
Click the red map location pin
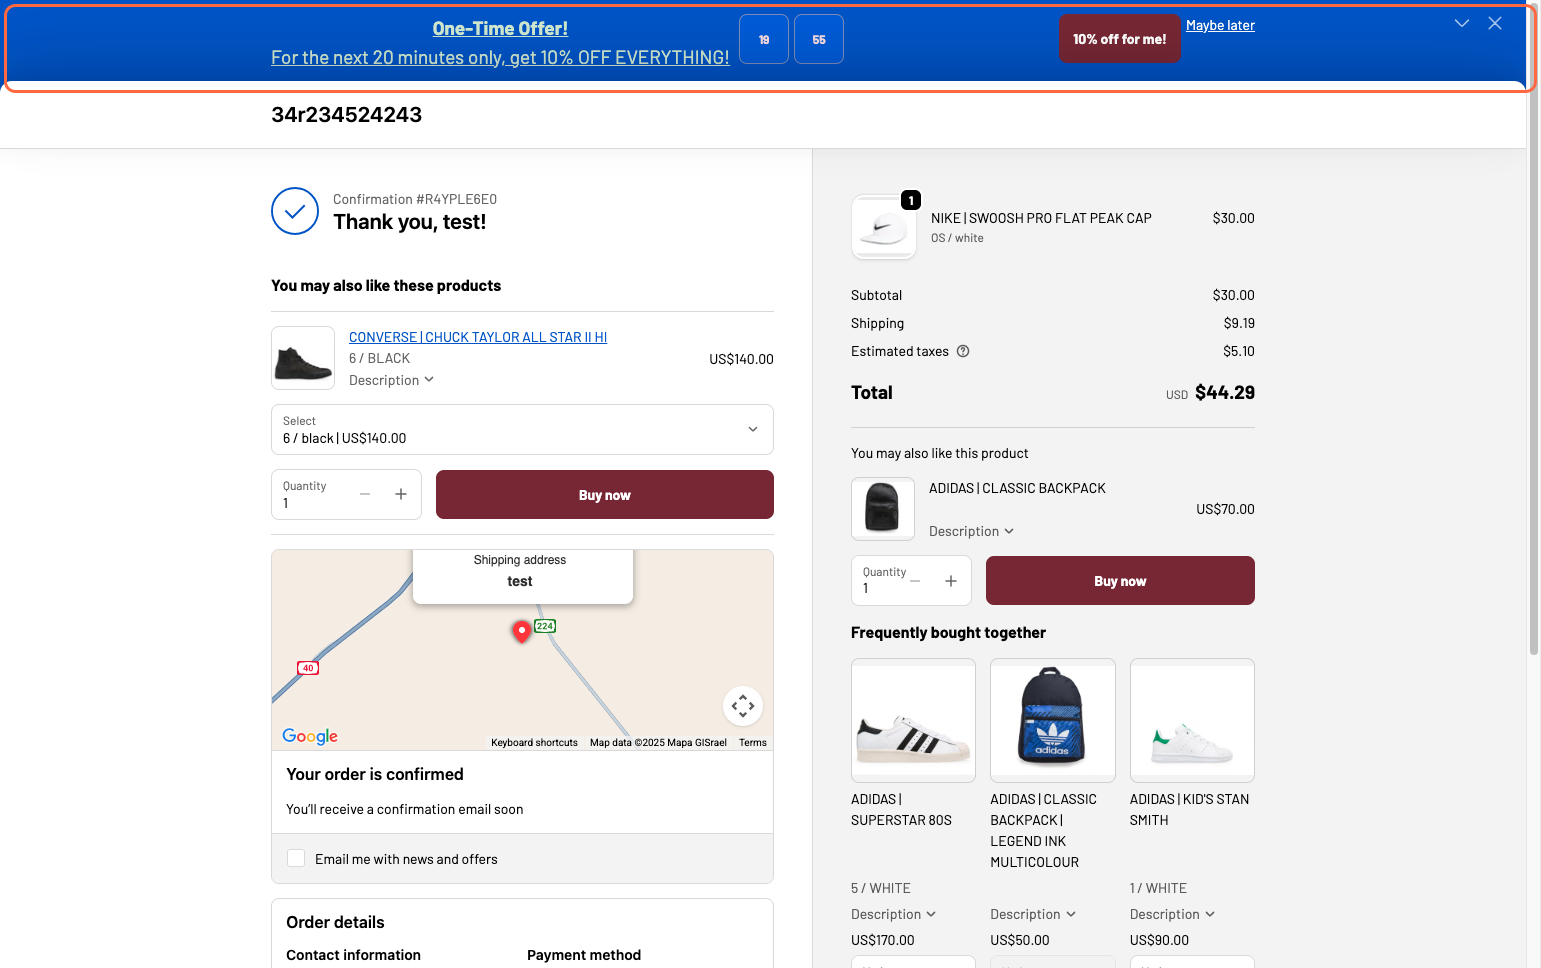pos(521,631)
